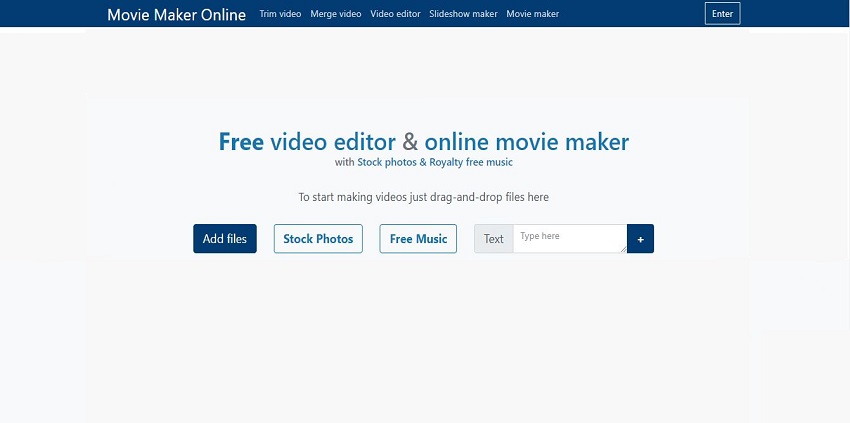Click the plus icon to add text

tap(640, 239)
